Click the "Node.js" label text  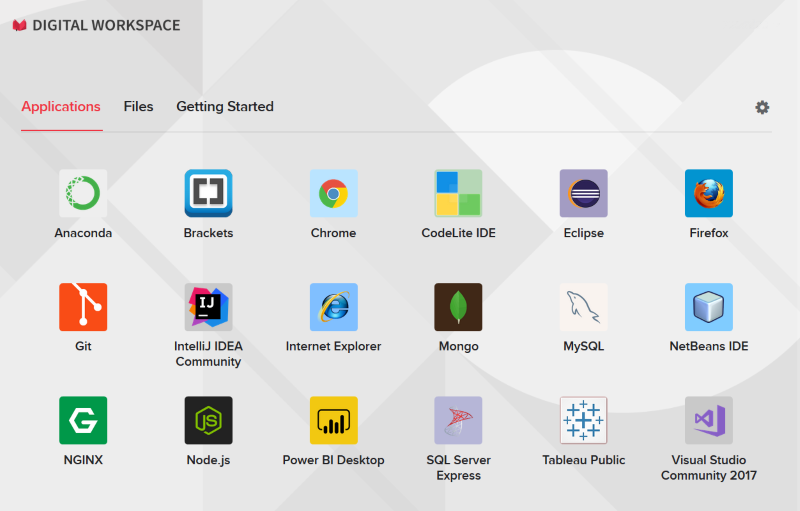tap(208, 460)
